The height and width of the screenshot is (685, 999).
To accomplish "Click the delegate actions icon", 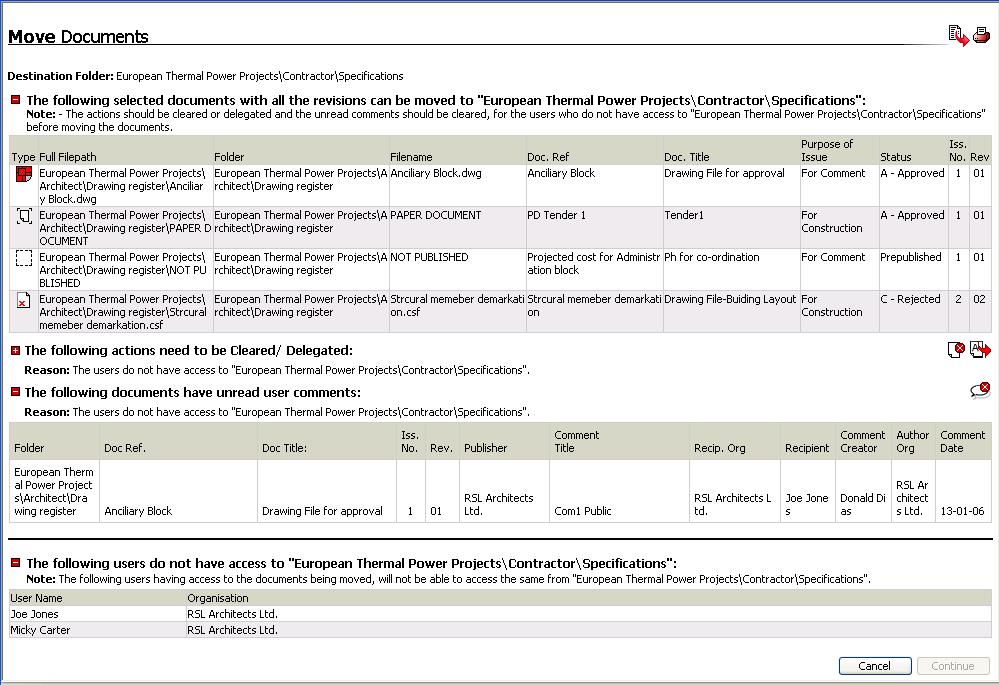I will click(x=980, y=349).
